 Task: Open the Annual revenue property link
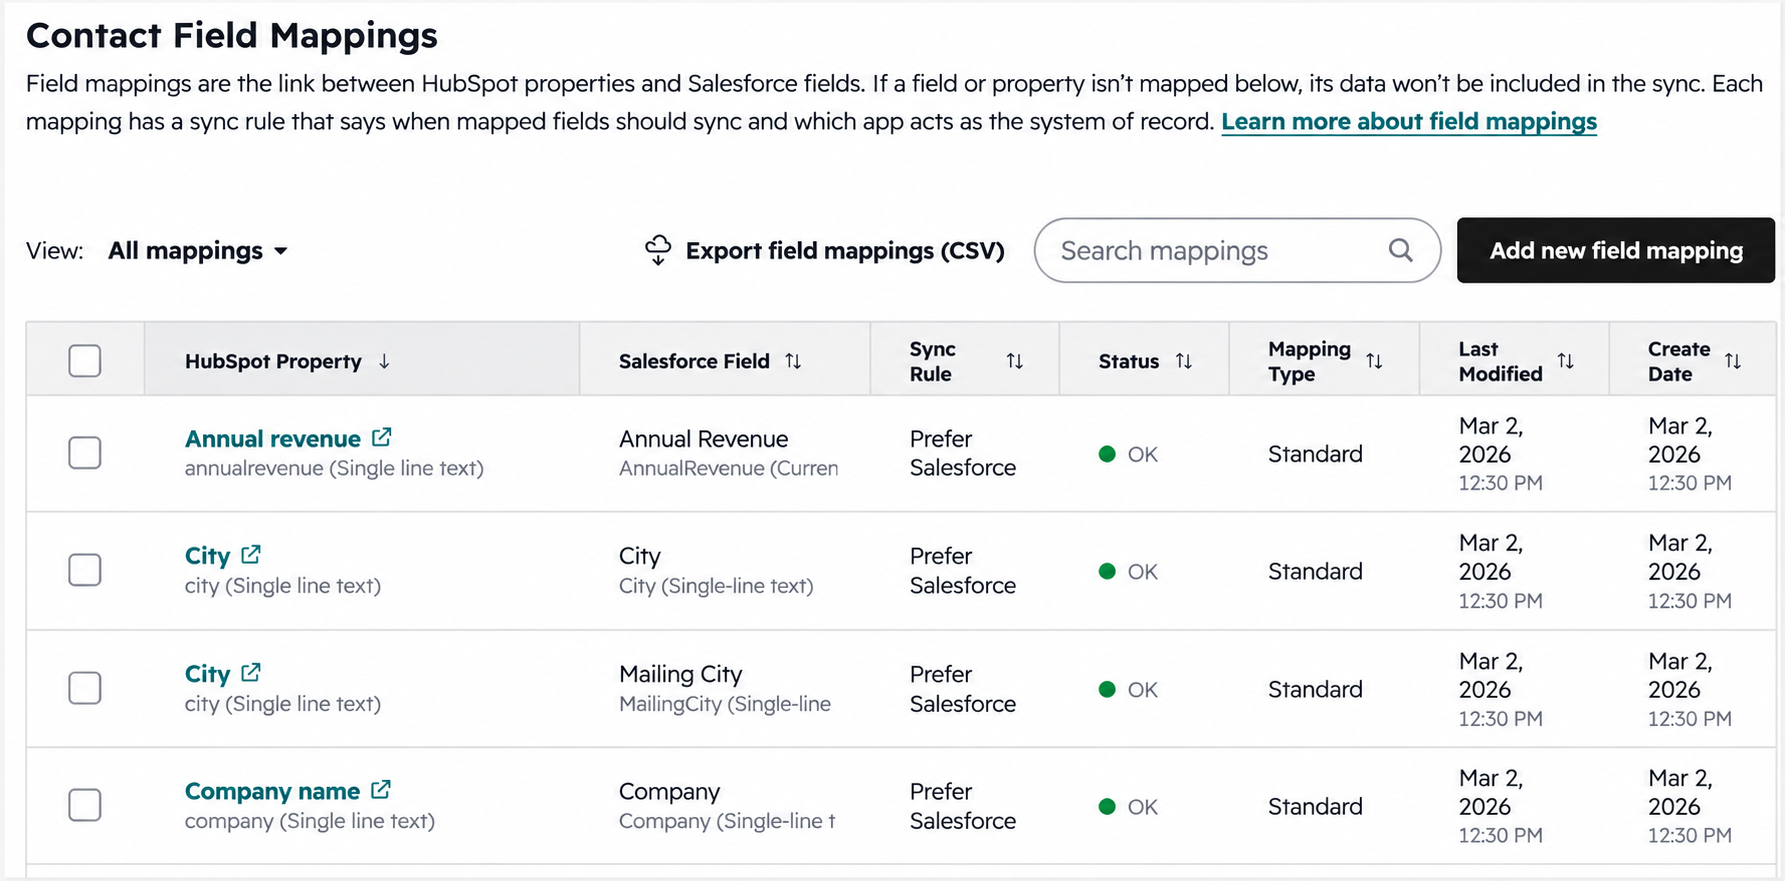[x=272, y=439]
